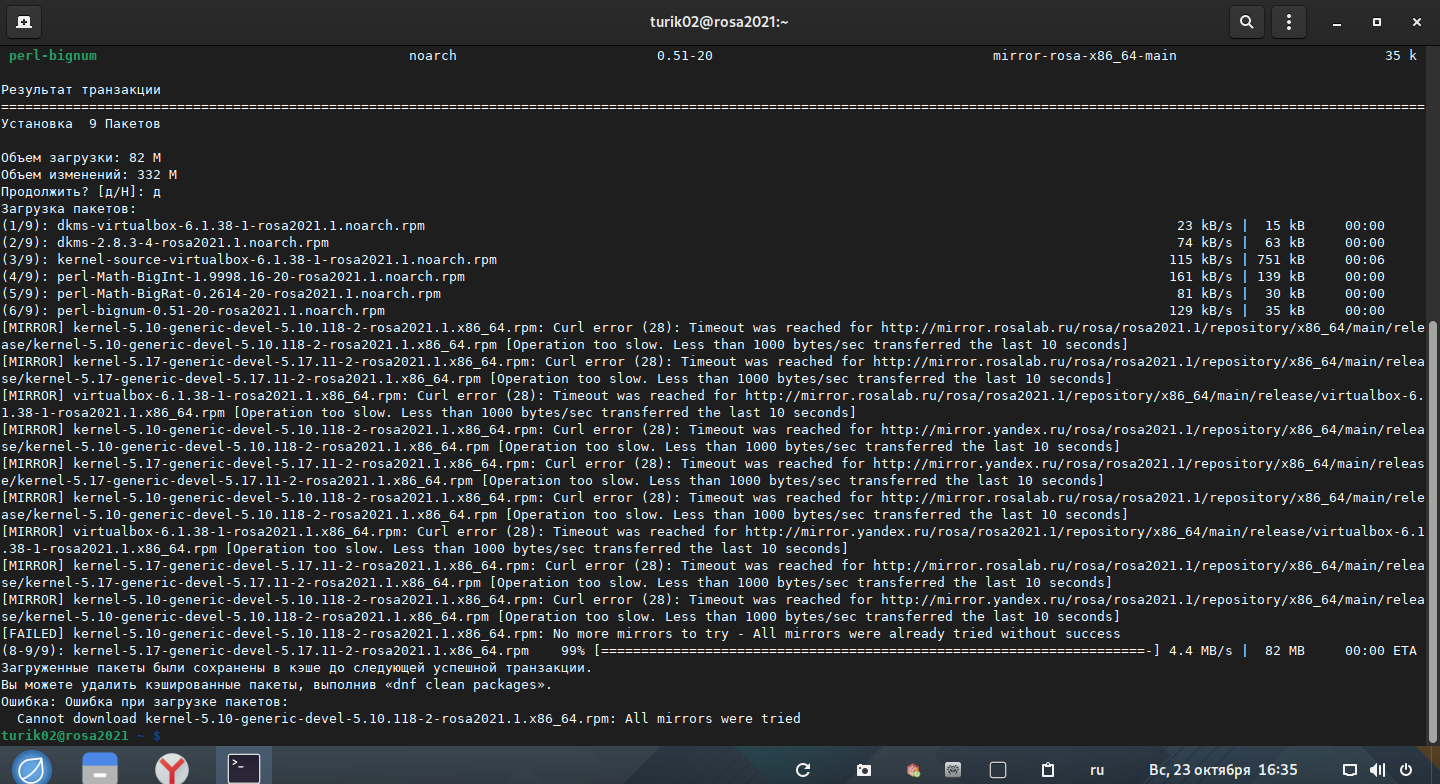Click the rounded square tray icon
The width and height of the screenshot is (1440, 784).
997,770
